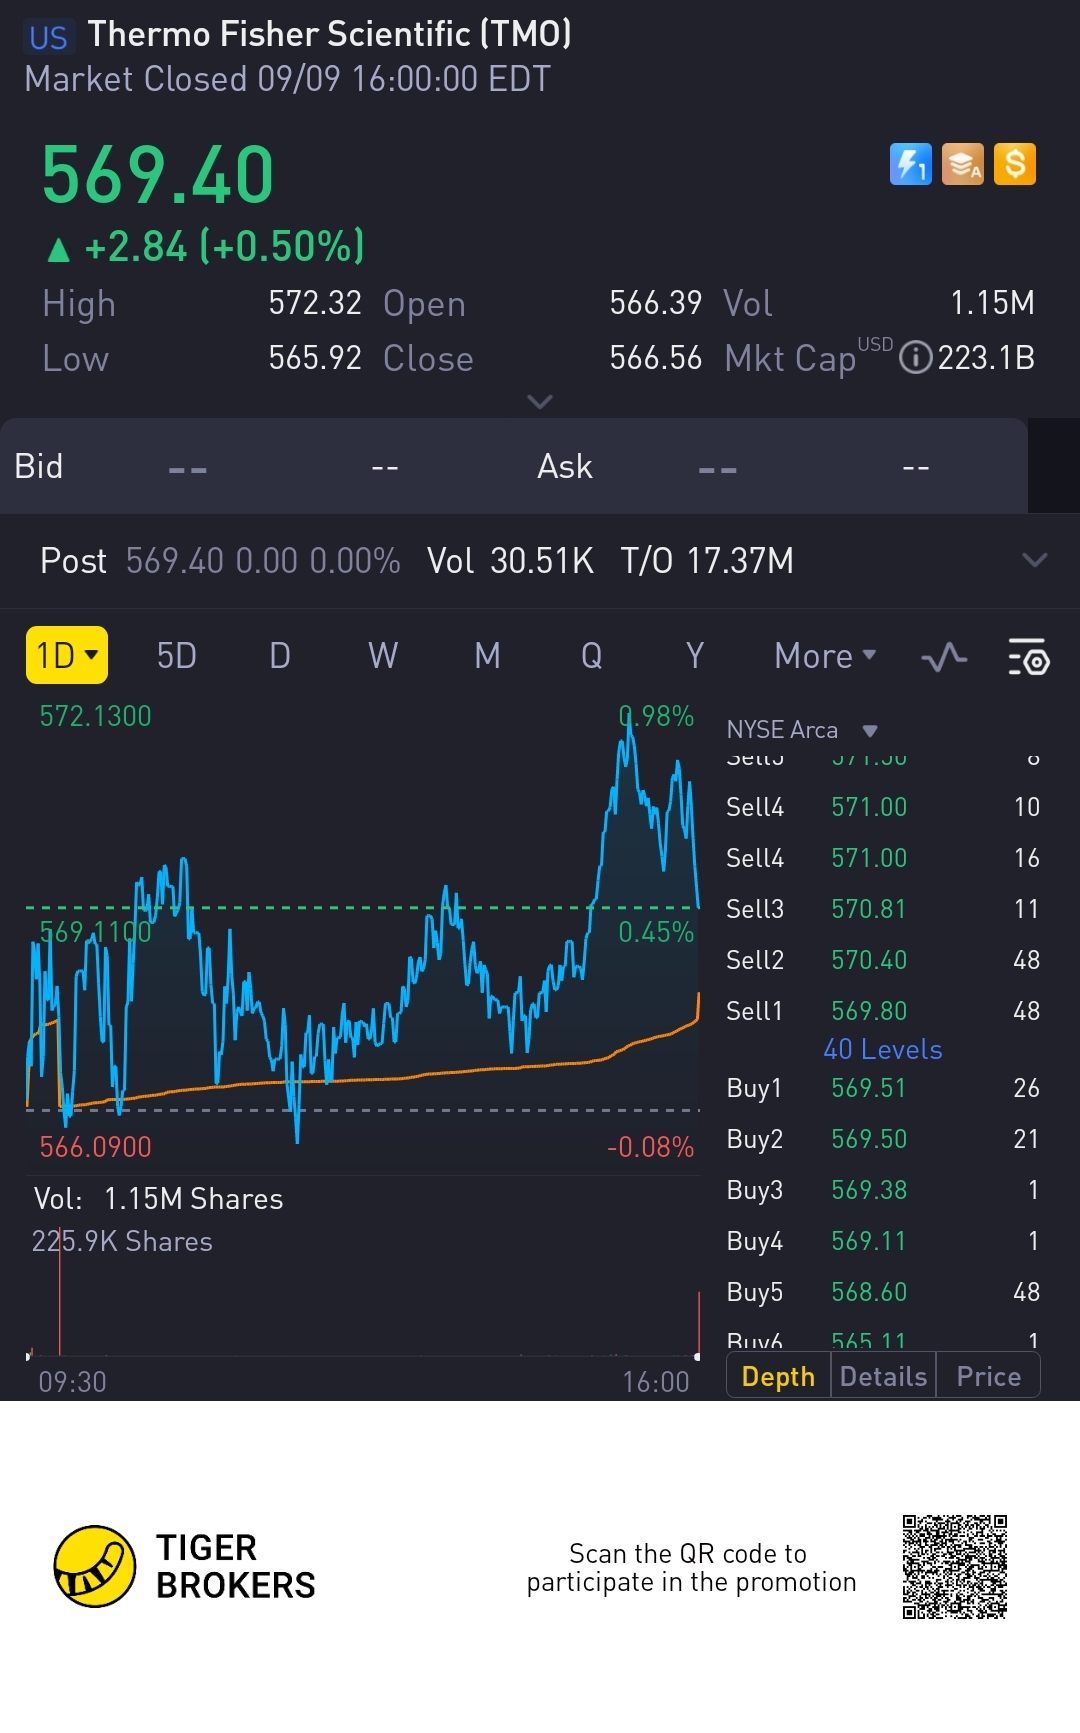Switch chart to weekly W view

[383, 656]
